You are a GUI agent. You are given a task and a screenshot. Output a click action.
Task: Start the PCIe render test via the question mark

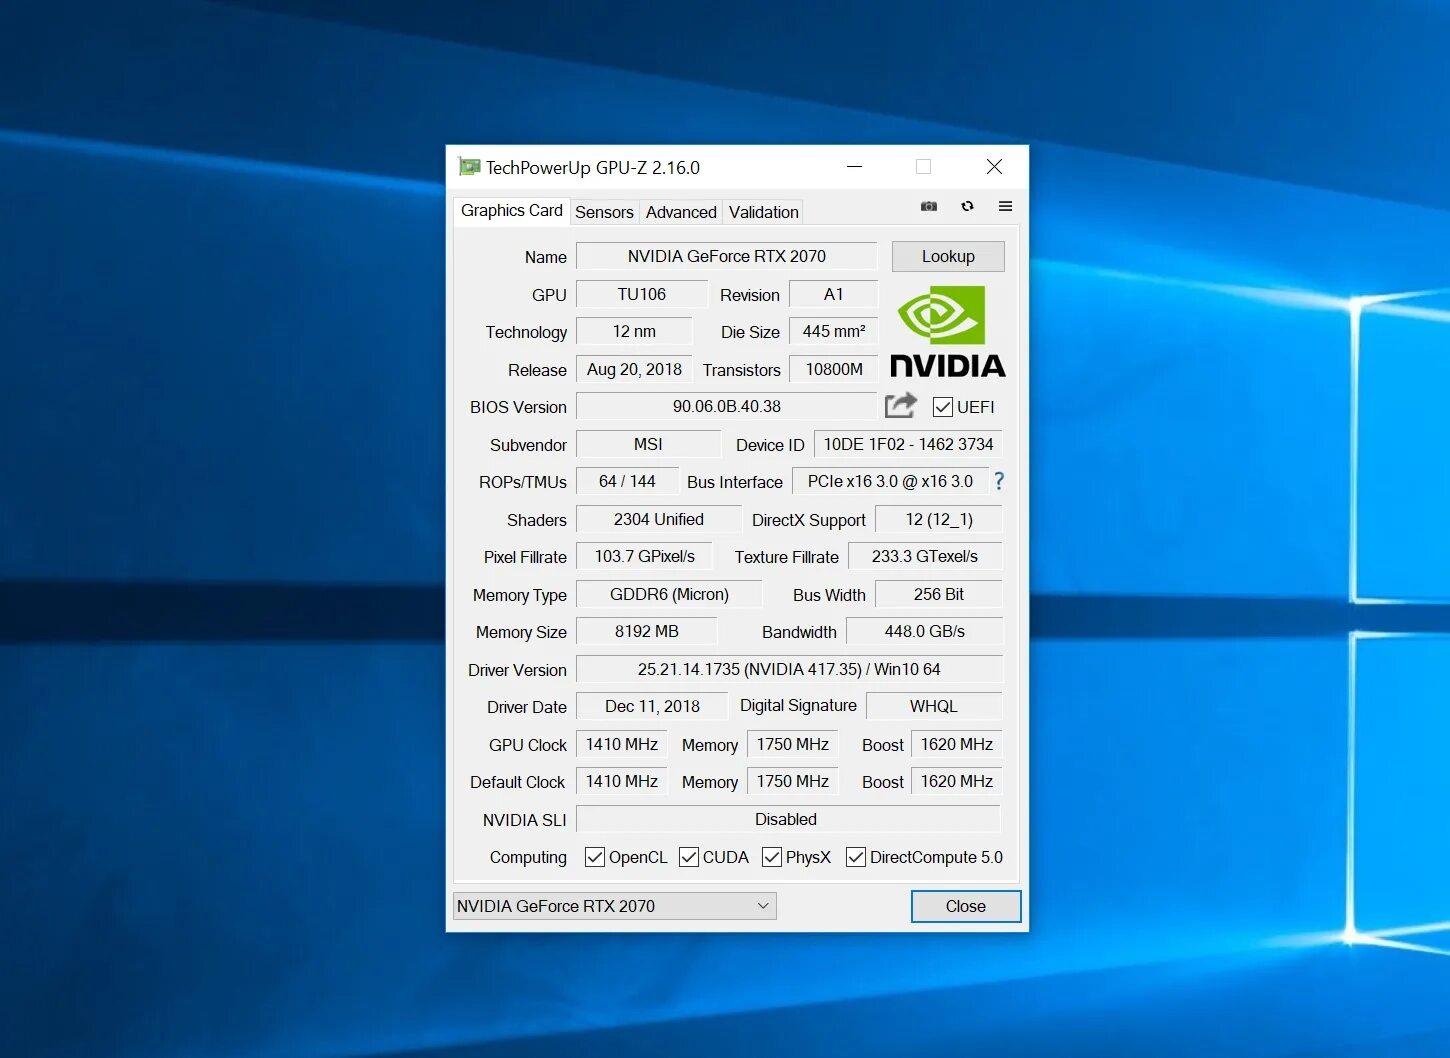click(998, 481)
